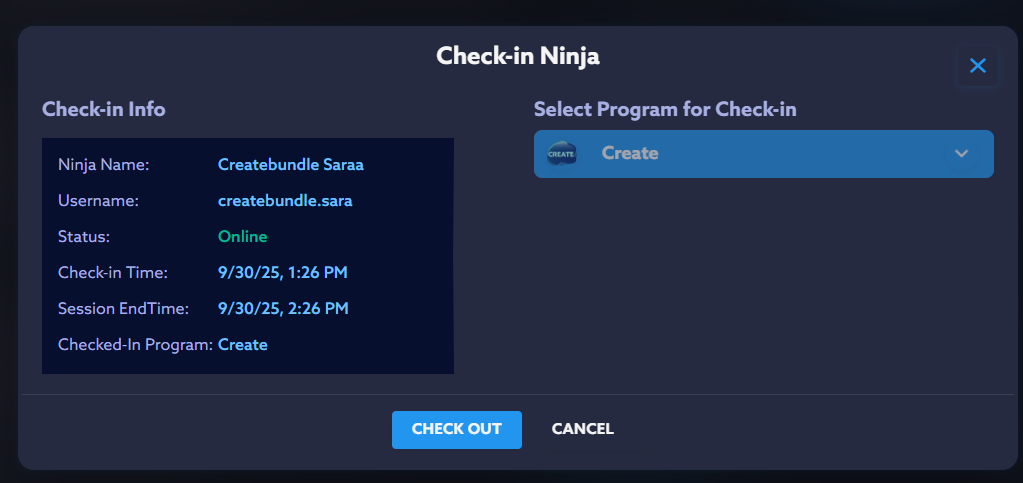The image size is (1023, 483).
Task: Click the CANCEL button
Action: pyautogui.click(x=582, y=429)
